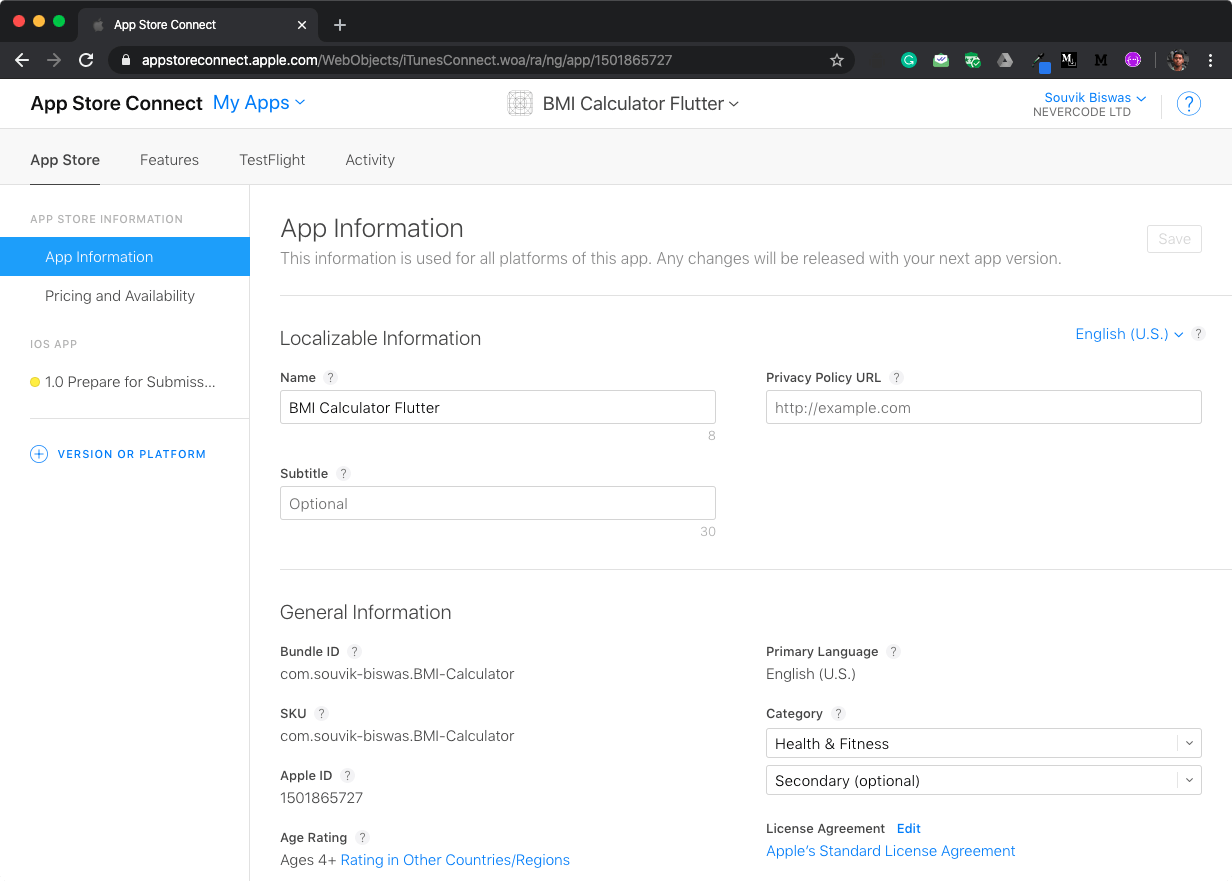Screen dimensions: 1232x881
Task: Click into the Subtitle input field
Action: coord(498,503)
